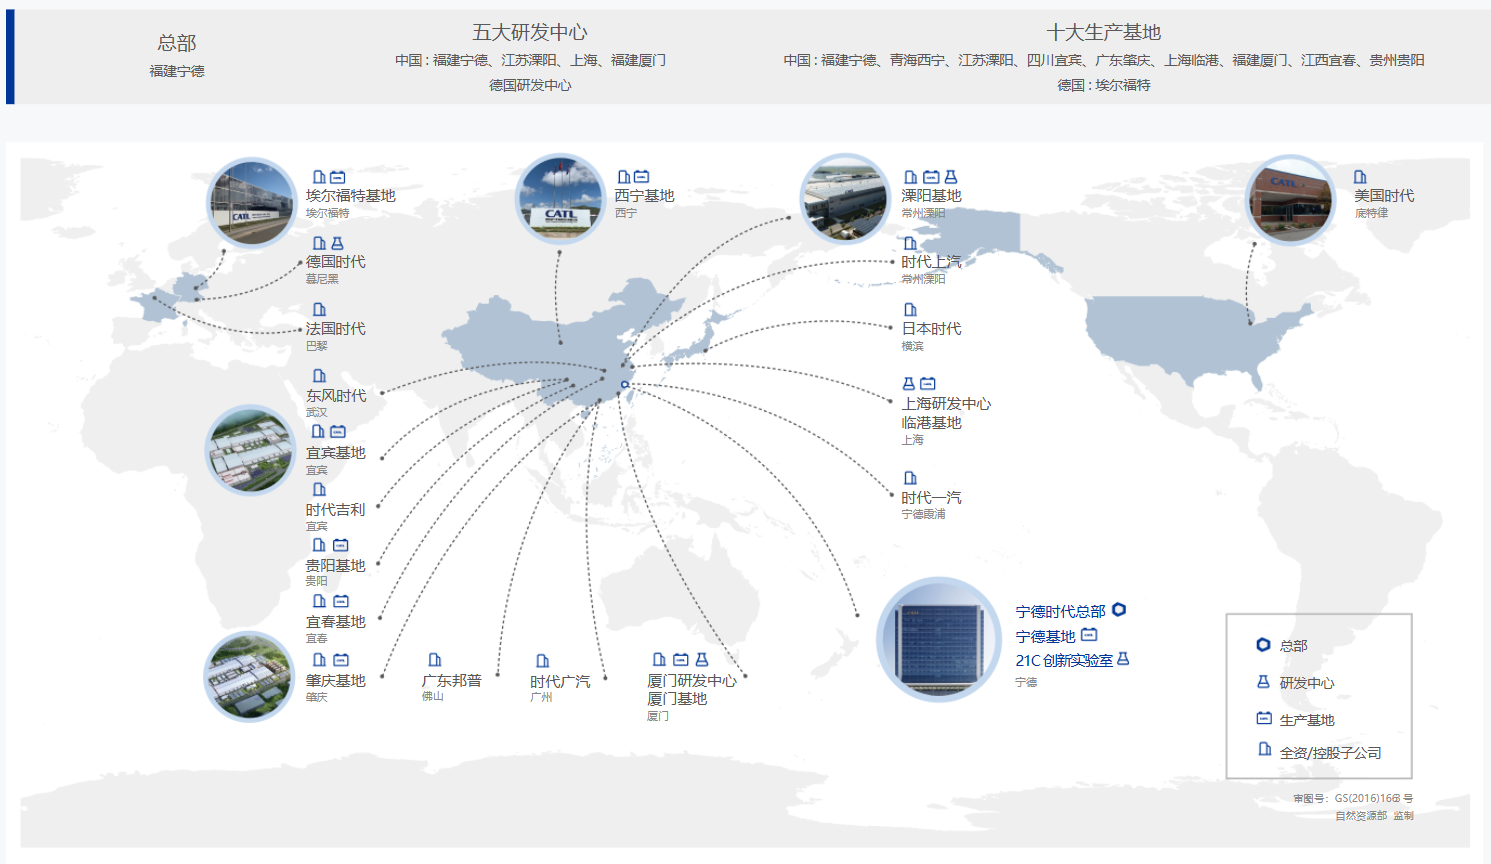Image resolution: width=1491 pixels, height=864 pixels.
Task: Click the 法国时代 location label
Action: 335,329
